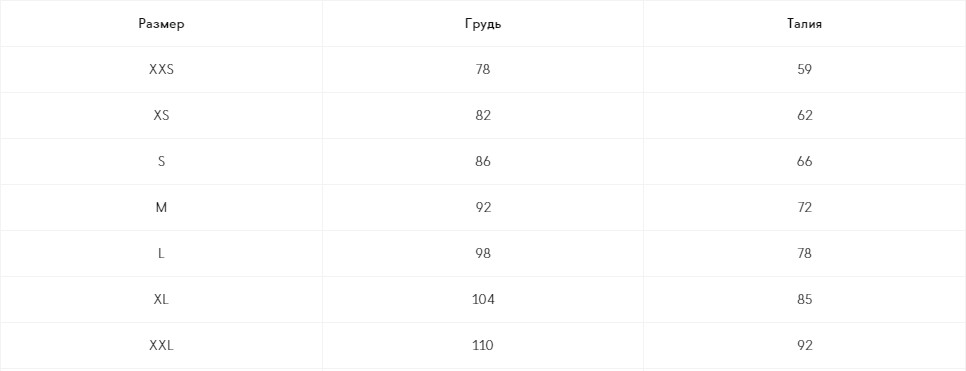Select the S size cell

tap(161, 161)
